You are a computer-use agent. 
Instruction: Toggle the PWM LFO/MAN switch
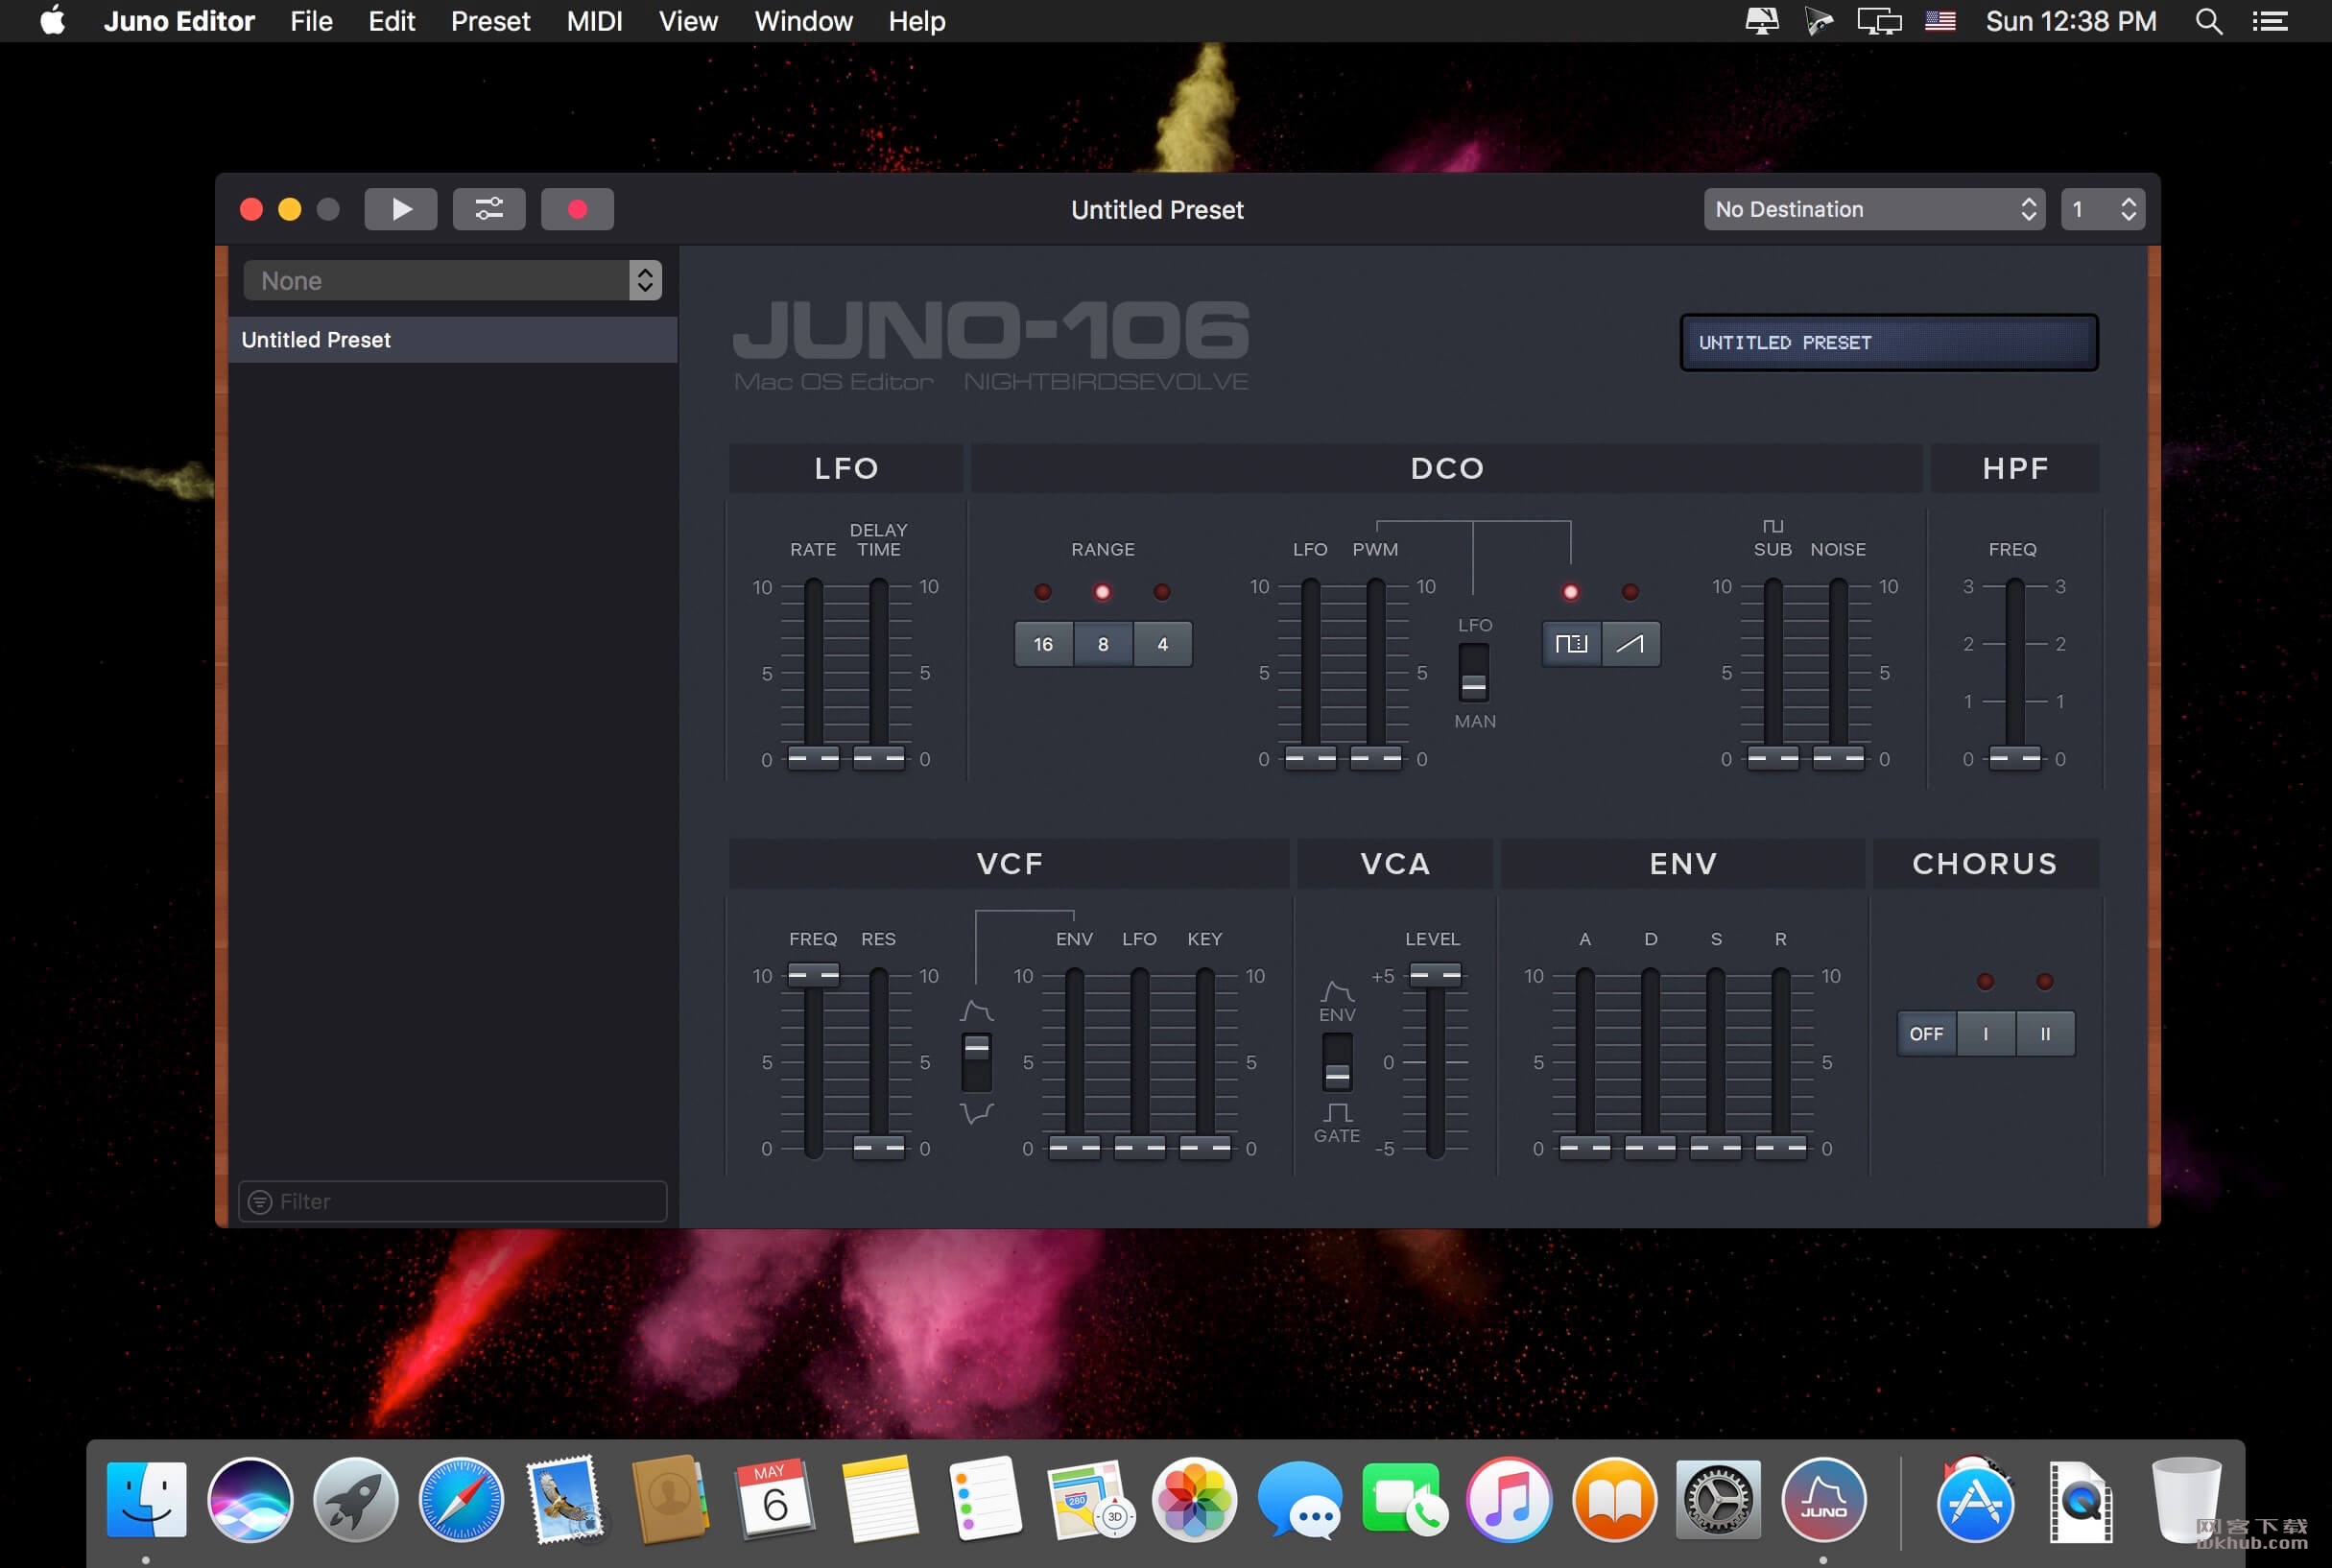[1473, 671]
